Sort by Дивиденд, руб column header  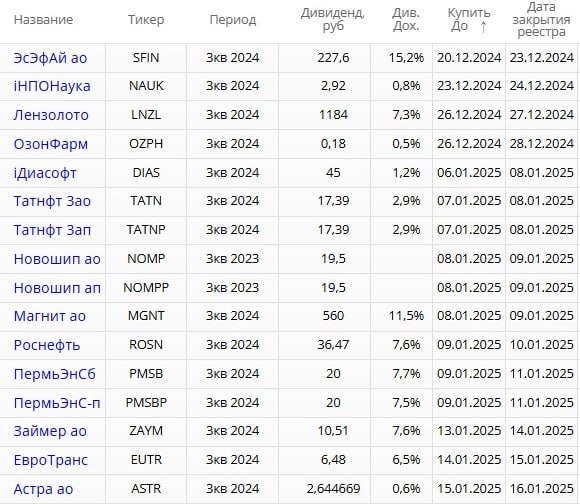click(x=333, y=20)
